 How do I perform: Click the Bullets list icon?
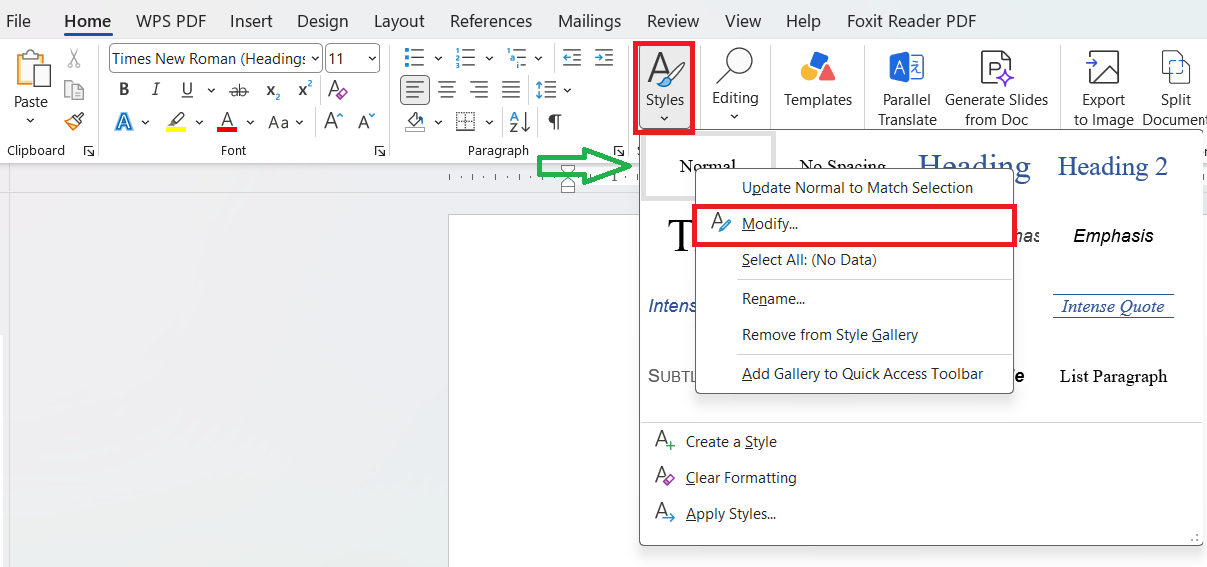click(x=414, y=58)
